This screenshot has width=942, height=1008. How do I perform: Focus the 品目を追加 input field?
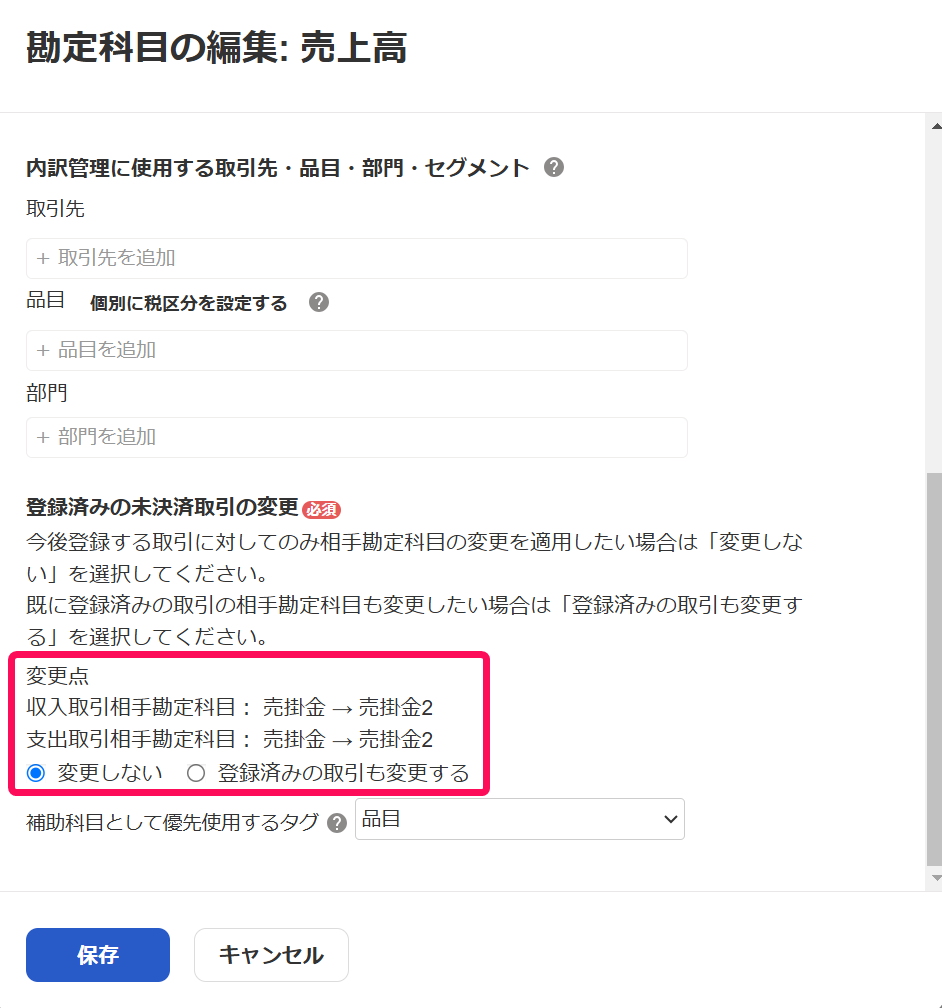click(357, 350)
